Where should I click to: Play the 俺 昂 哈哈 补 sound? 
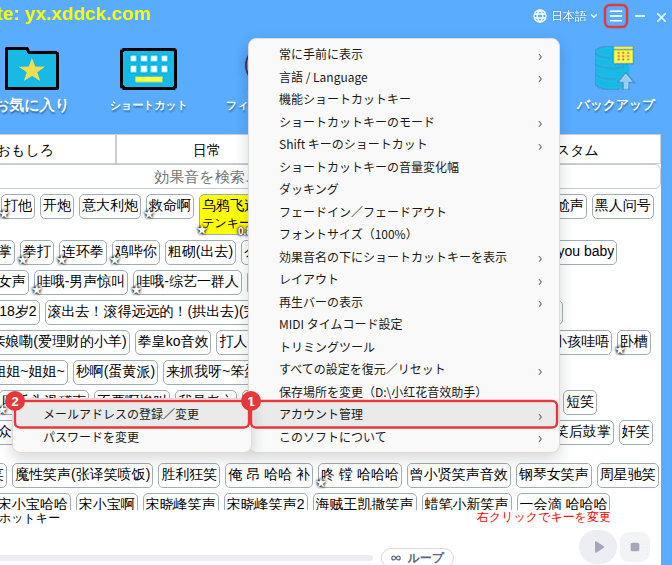tap(269, 475)
